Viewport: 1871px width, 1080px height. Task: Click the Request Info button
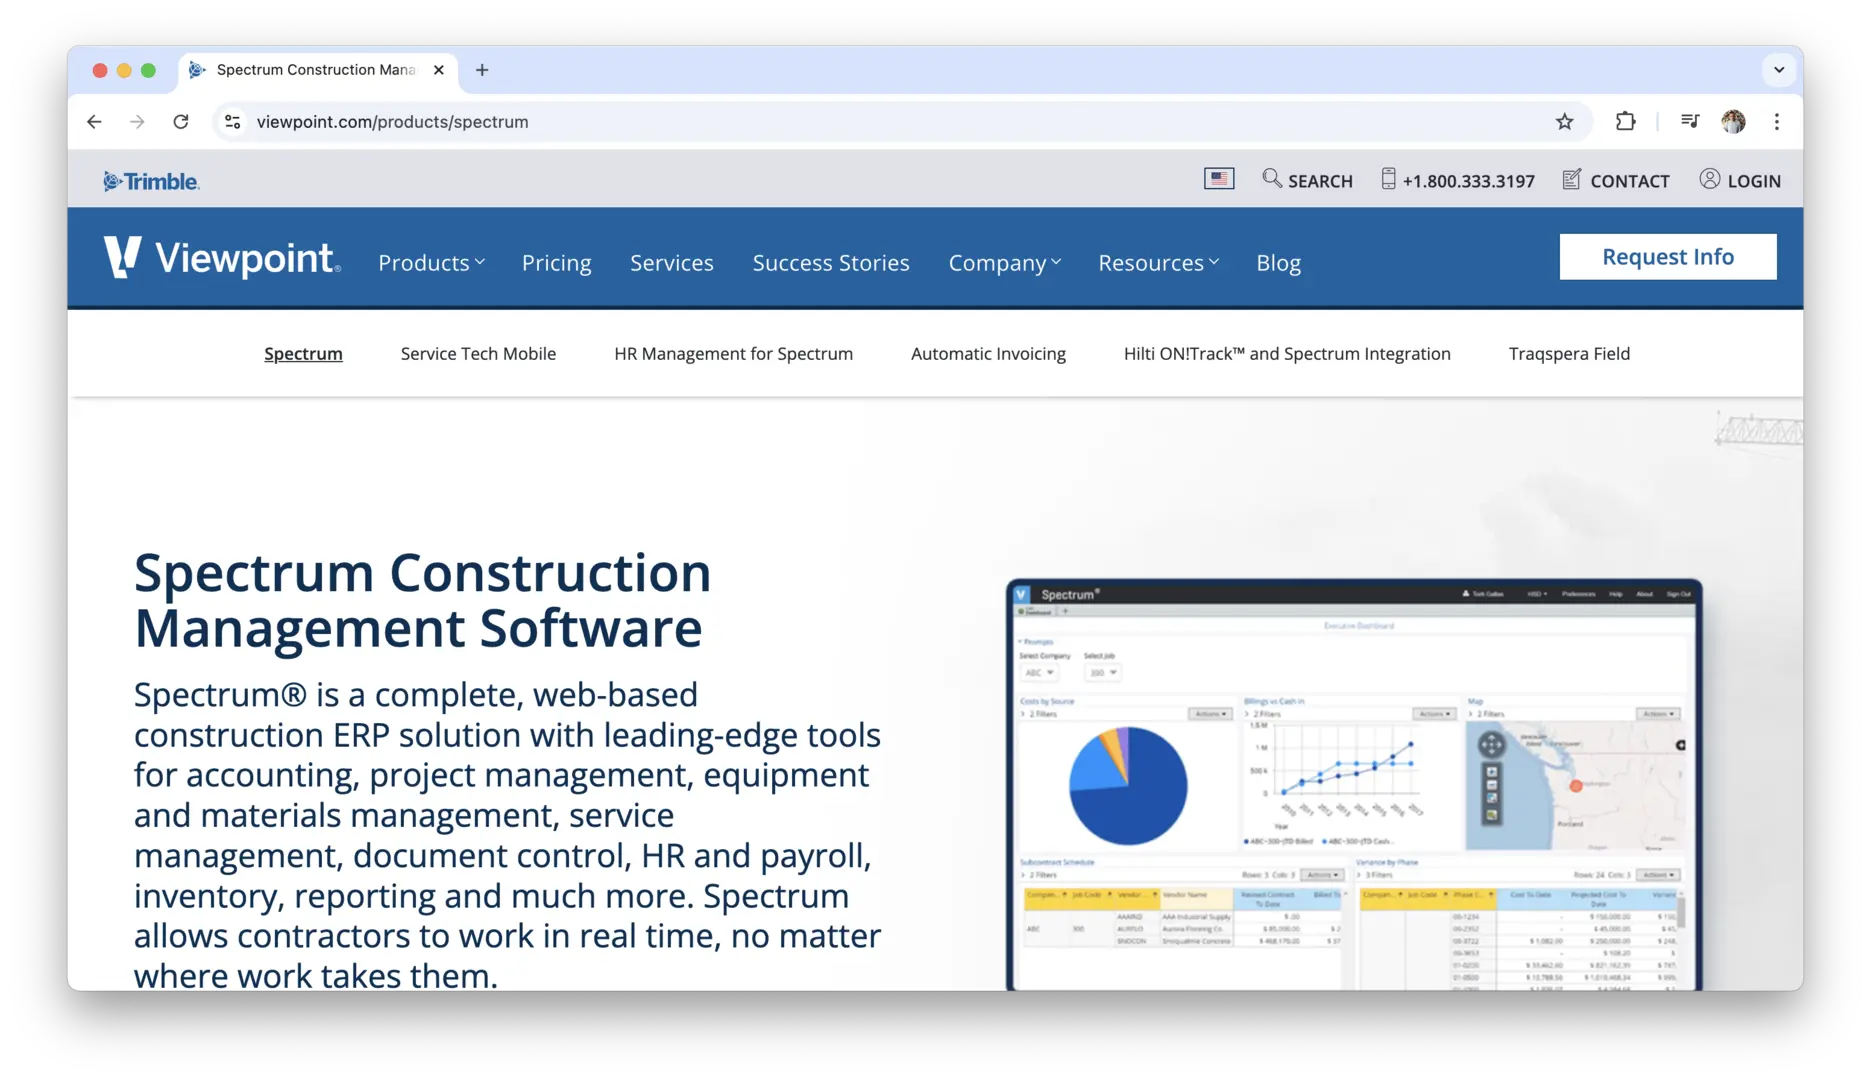(1668, 257)
